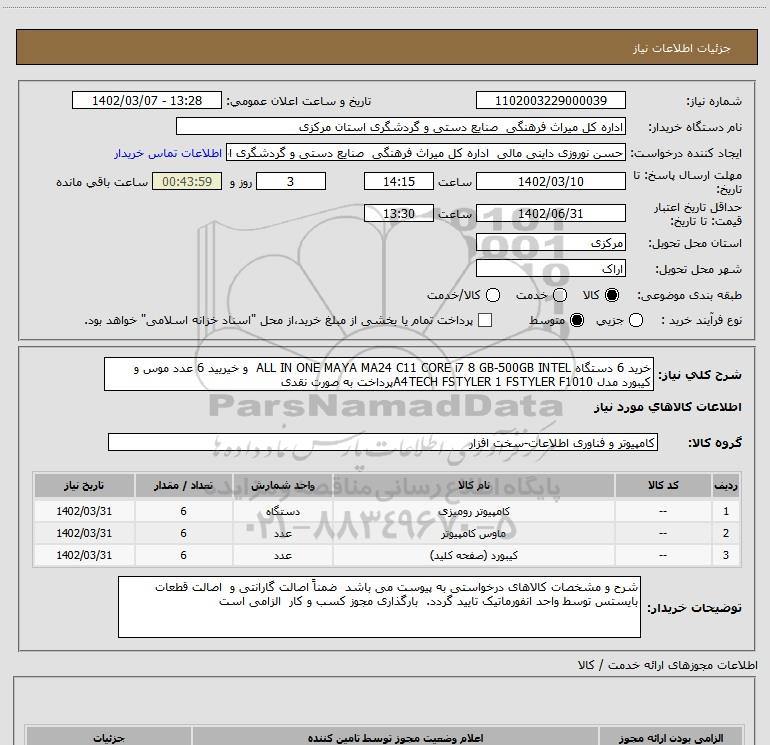Select the کالا radio button
This screenshot has height=745, width=770.
(x=612, y=295)
